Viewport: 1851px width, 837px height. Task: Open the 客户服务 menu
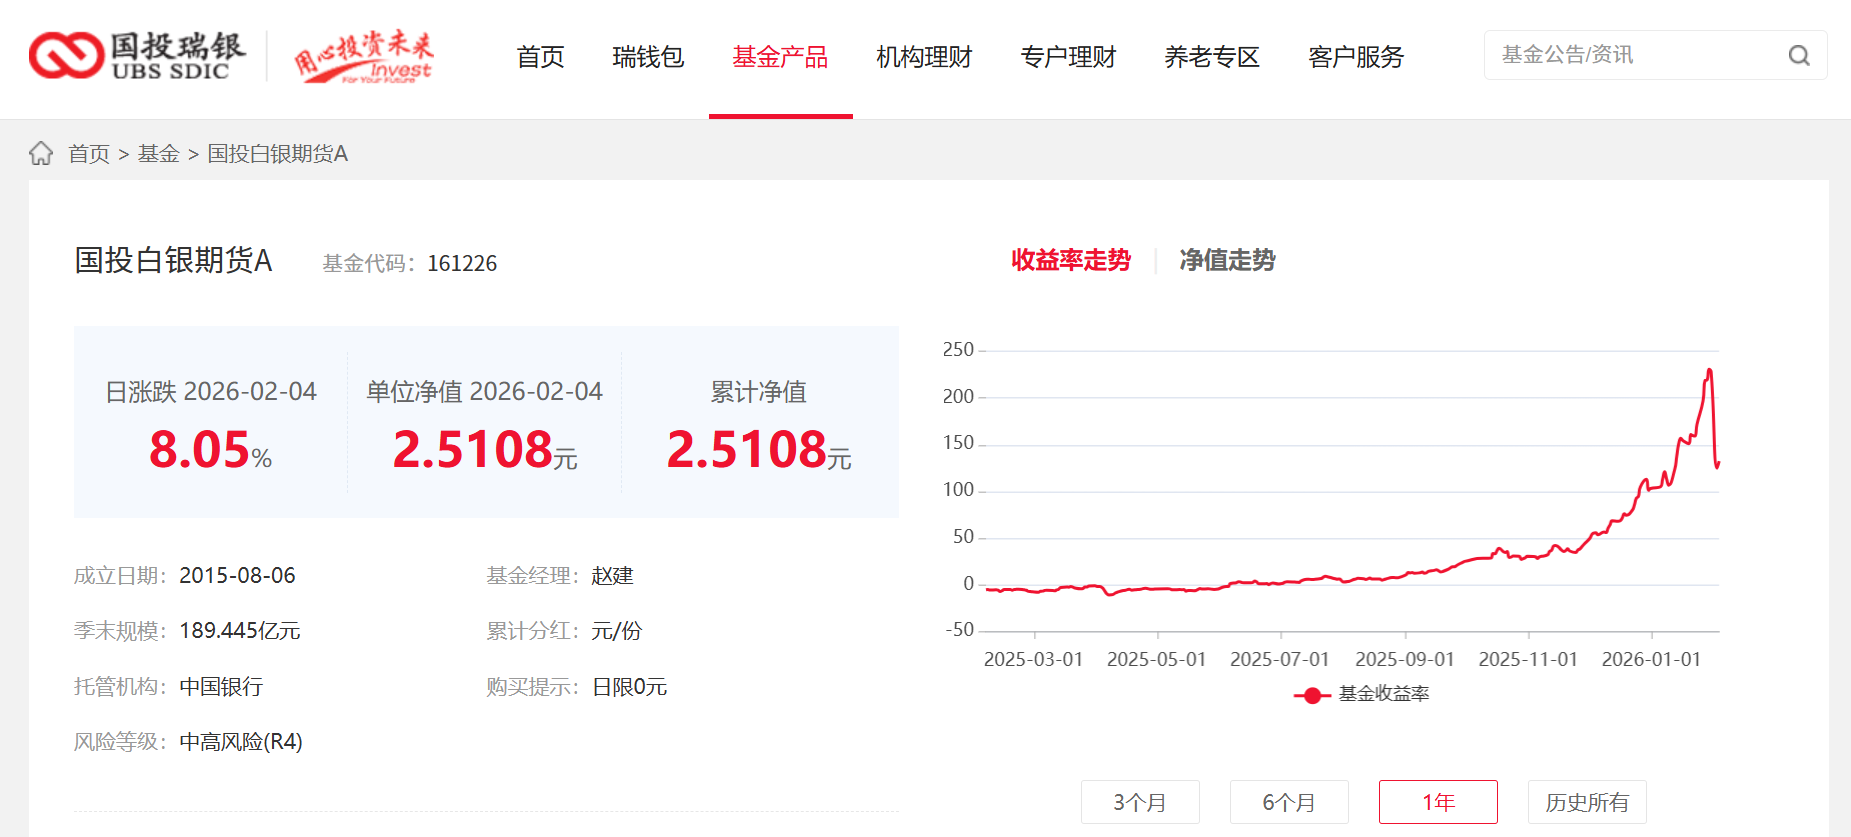point(1356,57)
